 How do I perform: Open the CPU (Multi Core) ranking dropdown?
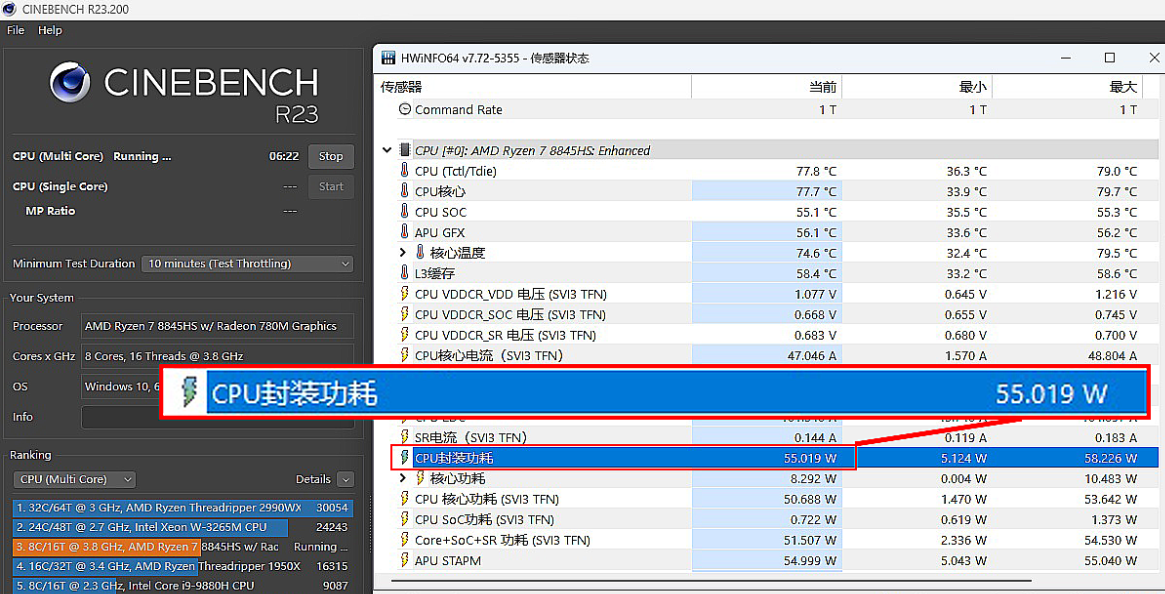[77, 480]
